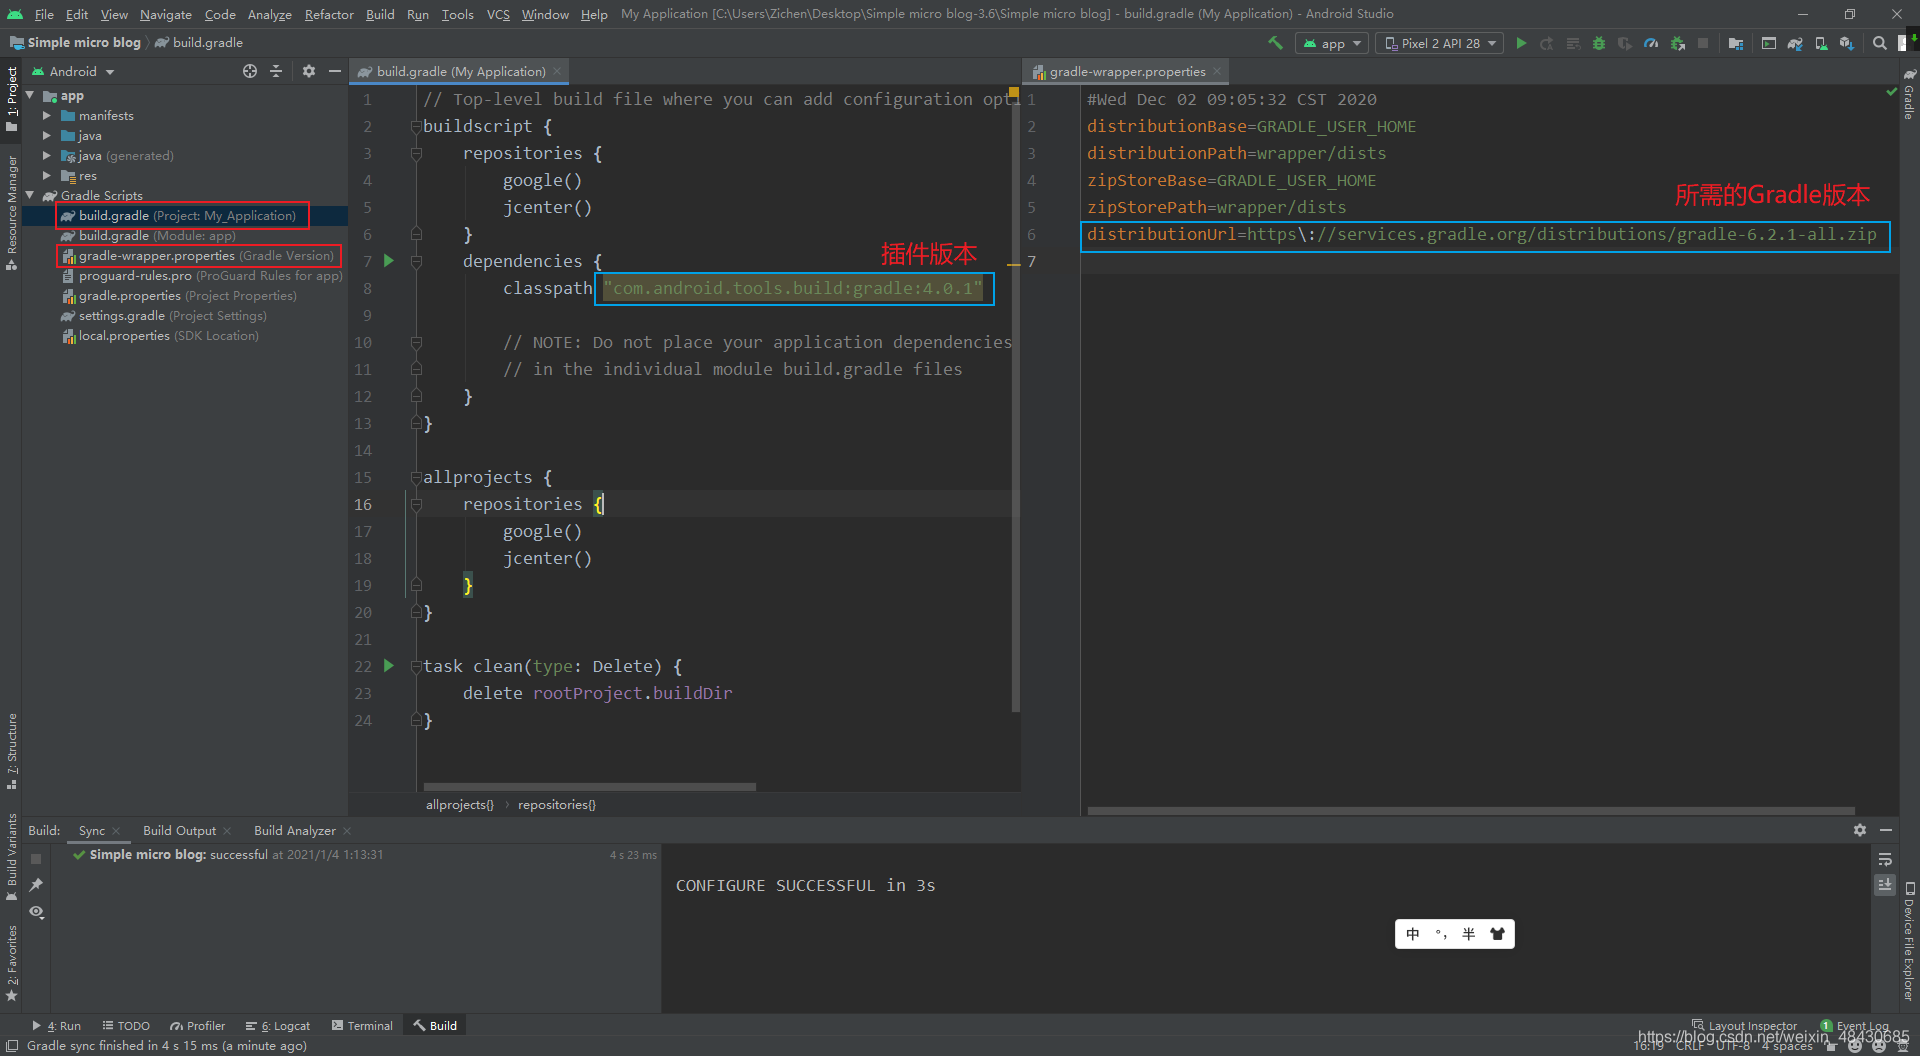Click pin icon in Build panel
Image resolution: width=1920 pixels, height=1056 pixels.
36,885
